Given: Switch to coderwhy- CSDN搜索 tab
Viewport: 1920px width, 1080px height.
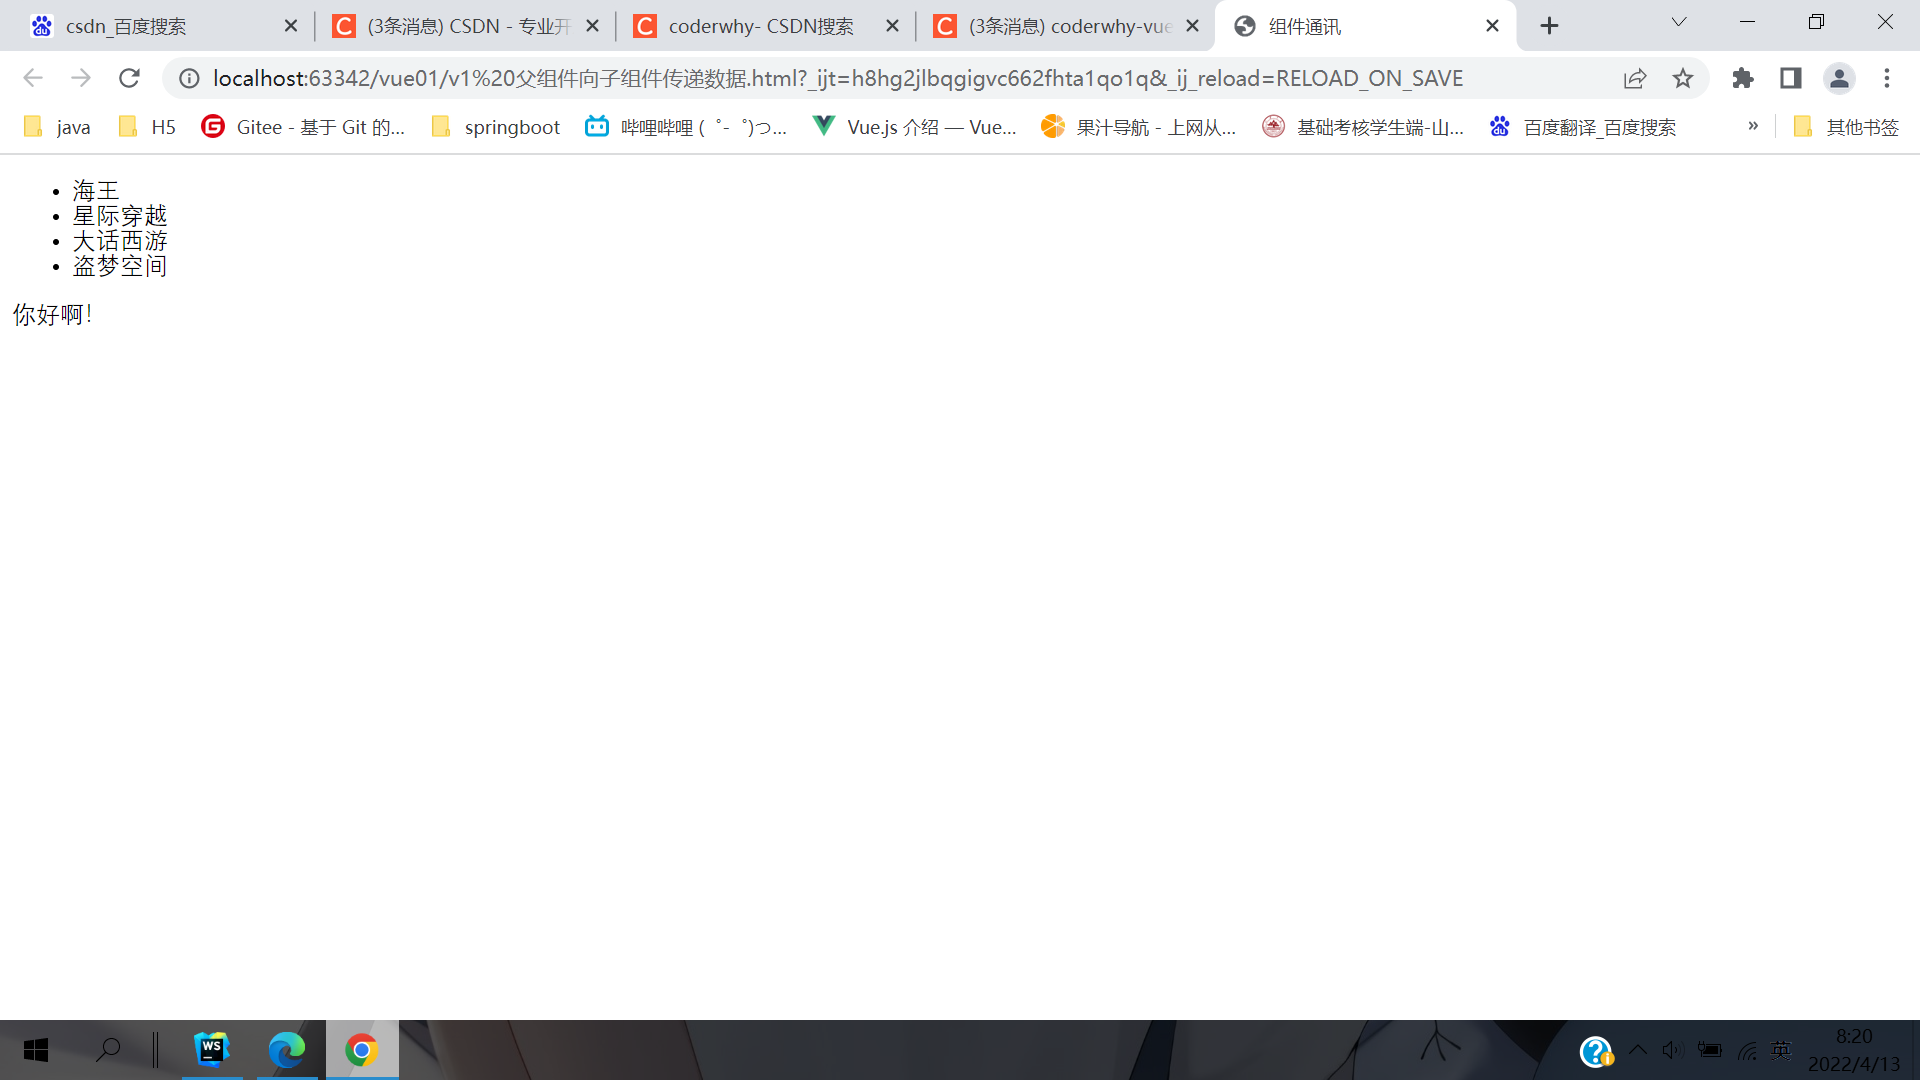Looking at the screenshot, I should 760,26.
